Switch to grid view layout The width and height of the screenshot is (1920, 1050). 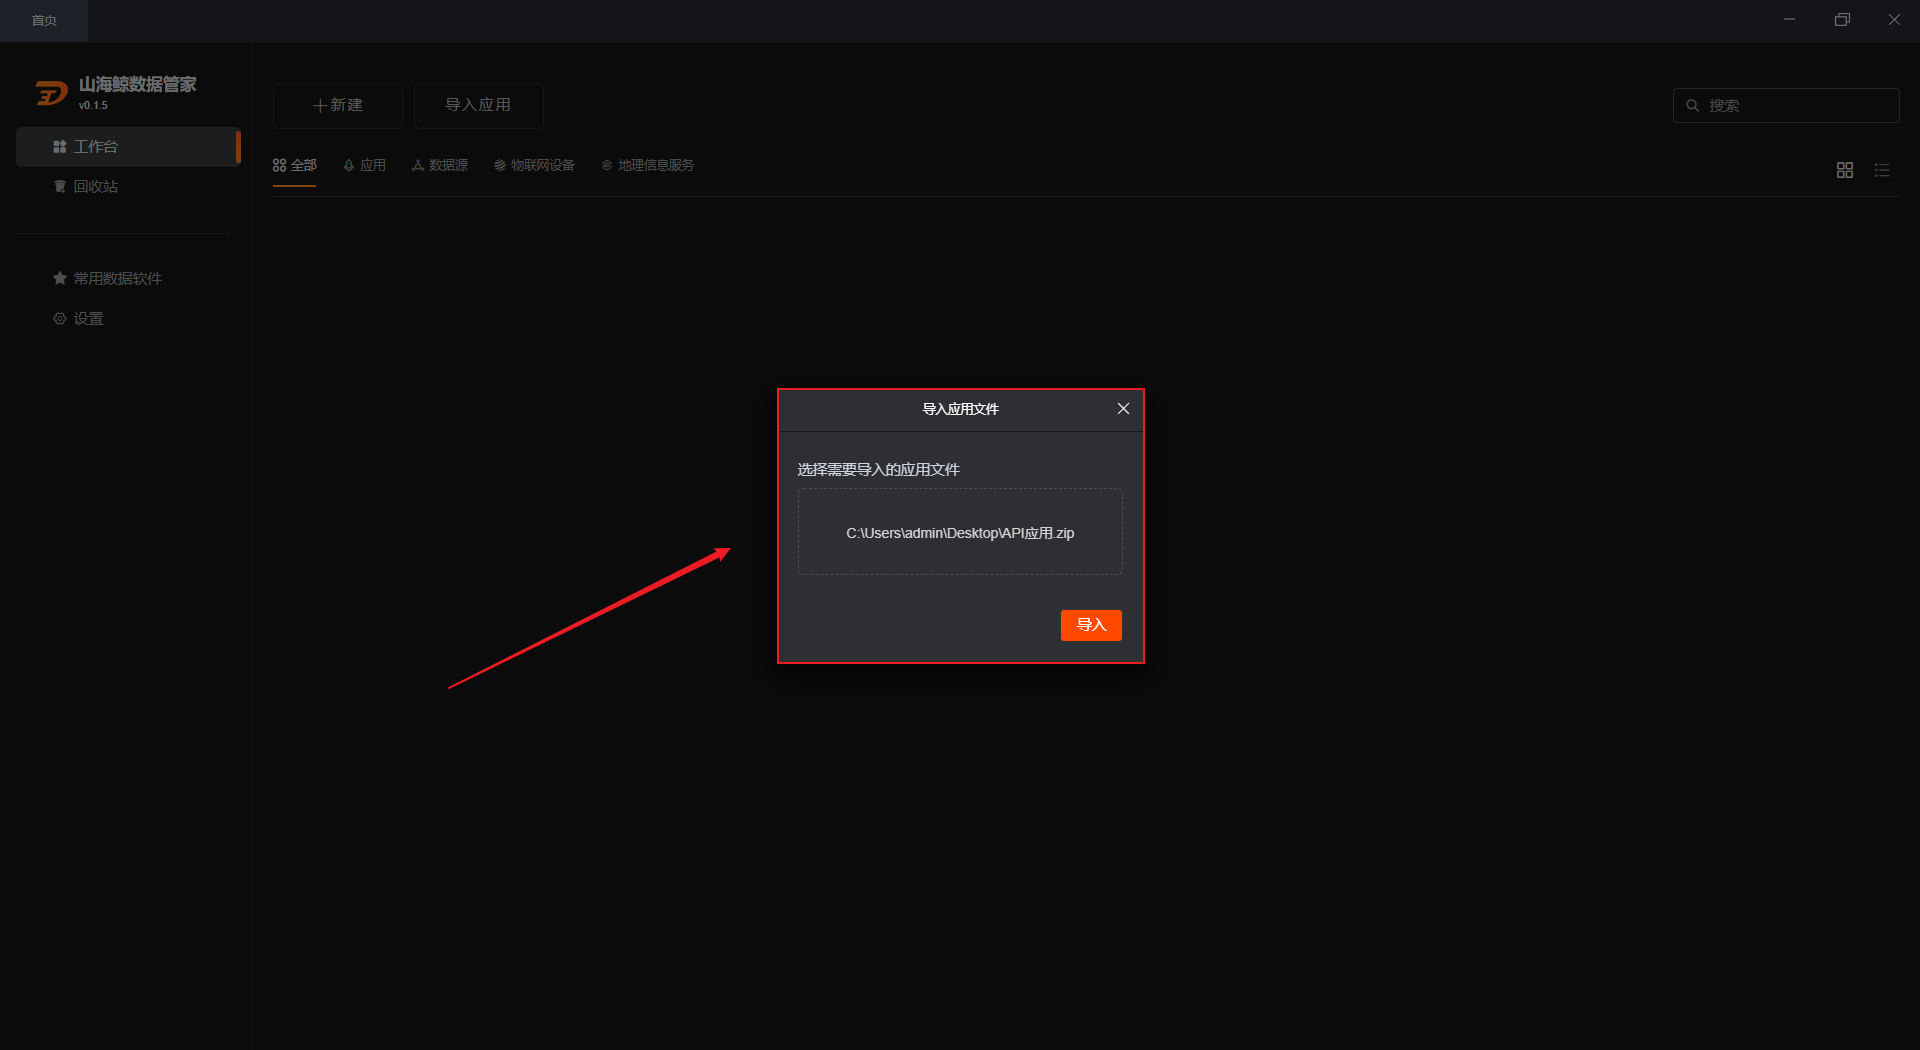[1845, 170]
